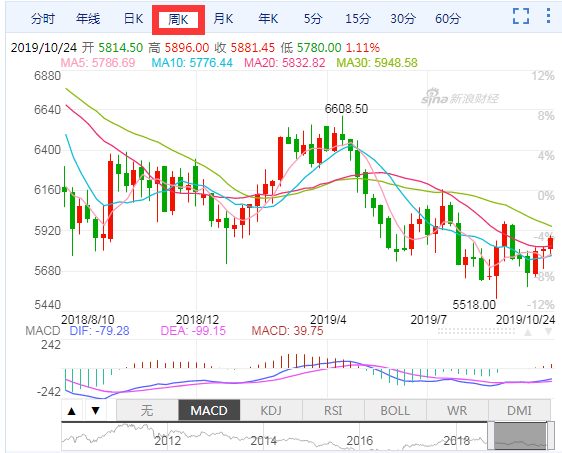
Task: Enable the BOLL indicator
Action: pos(395,410)
